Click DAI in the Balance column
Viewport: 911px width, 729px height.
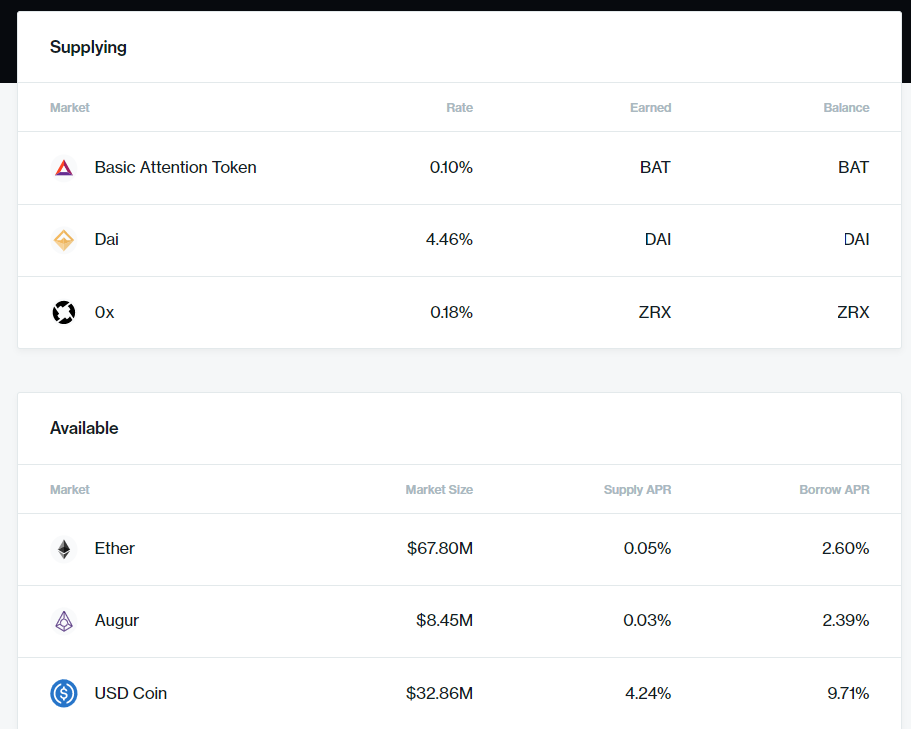click(856, 239)
